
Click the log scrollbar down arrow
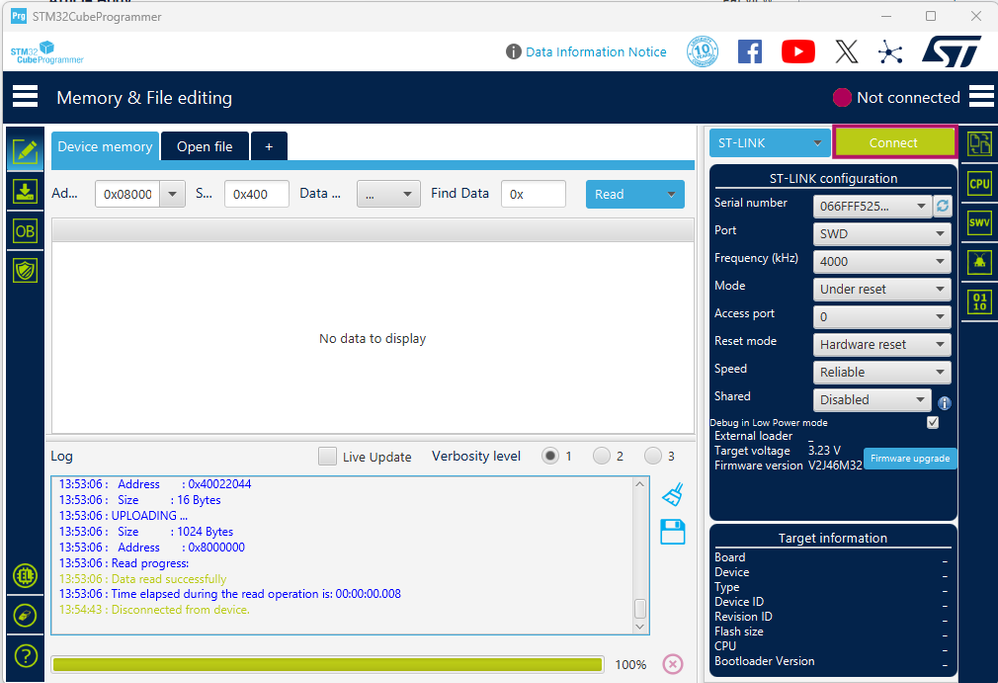tap(640, 627)
